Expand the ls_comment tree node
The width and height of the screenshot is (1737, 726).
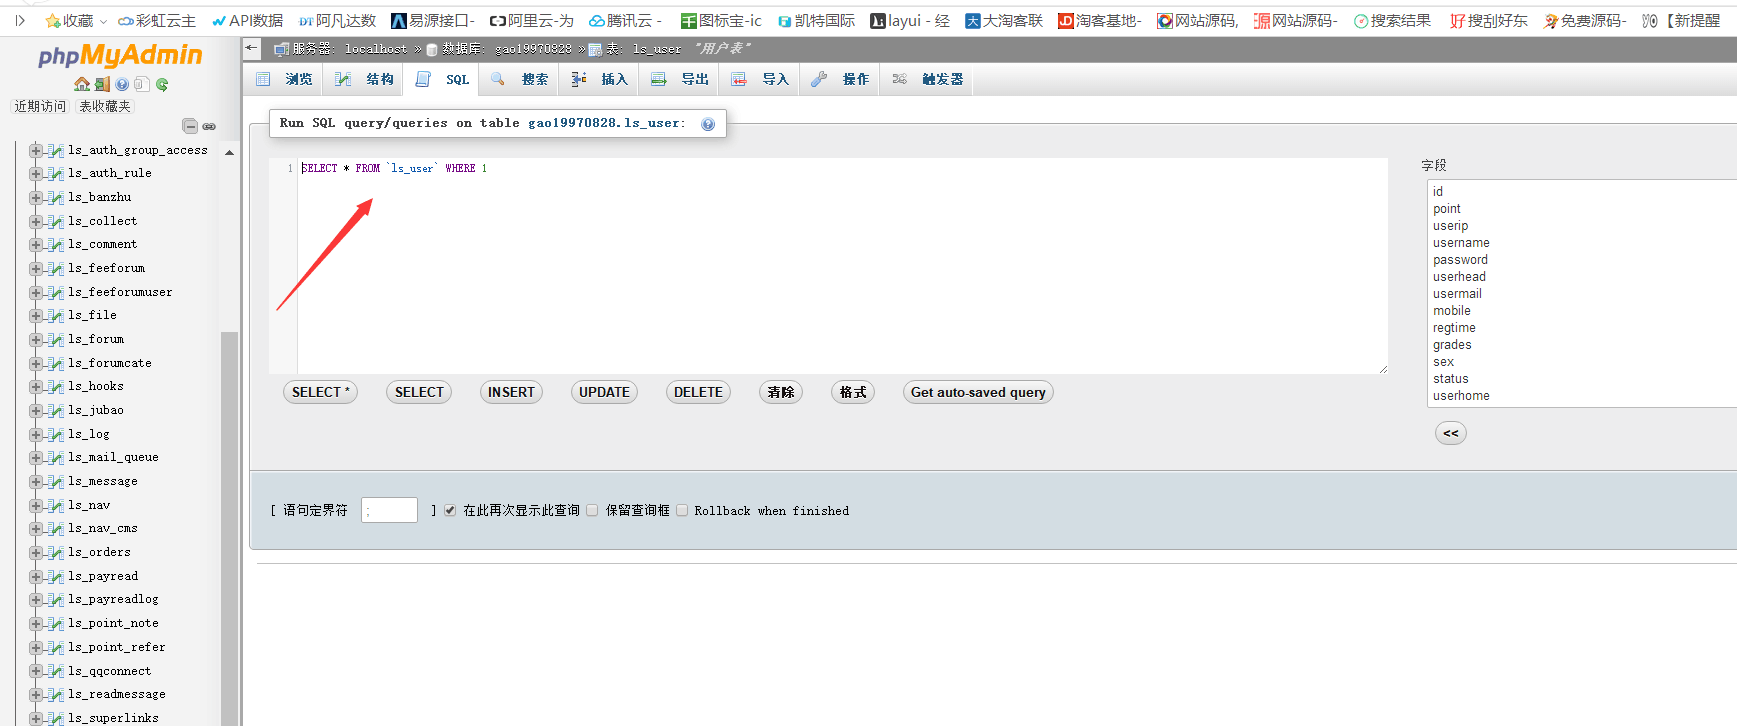36,245
